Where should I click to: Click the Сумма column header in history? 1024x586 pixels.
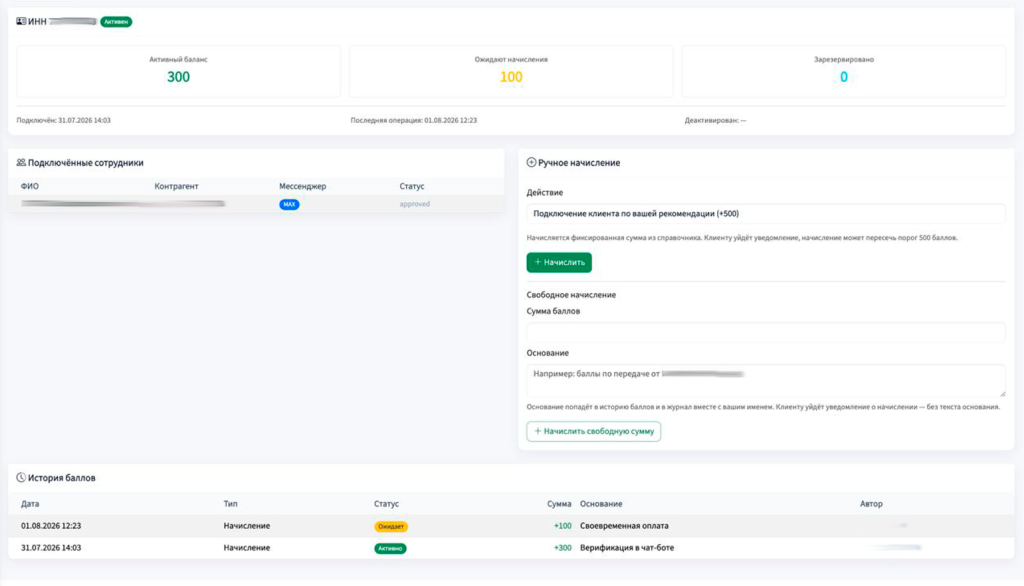point(559,504)
